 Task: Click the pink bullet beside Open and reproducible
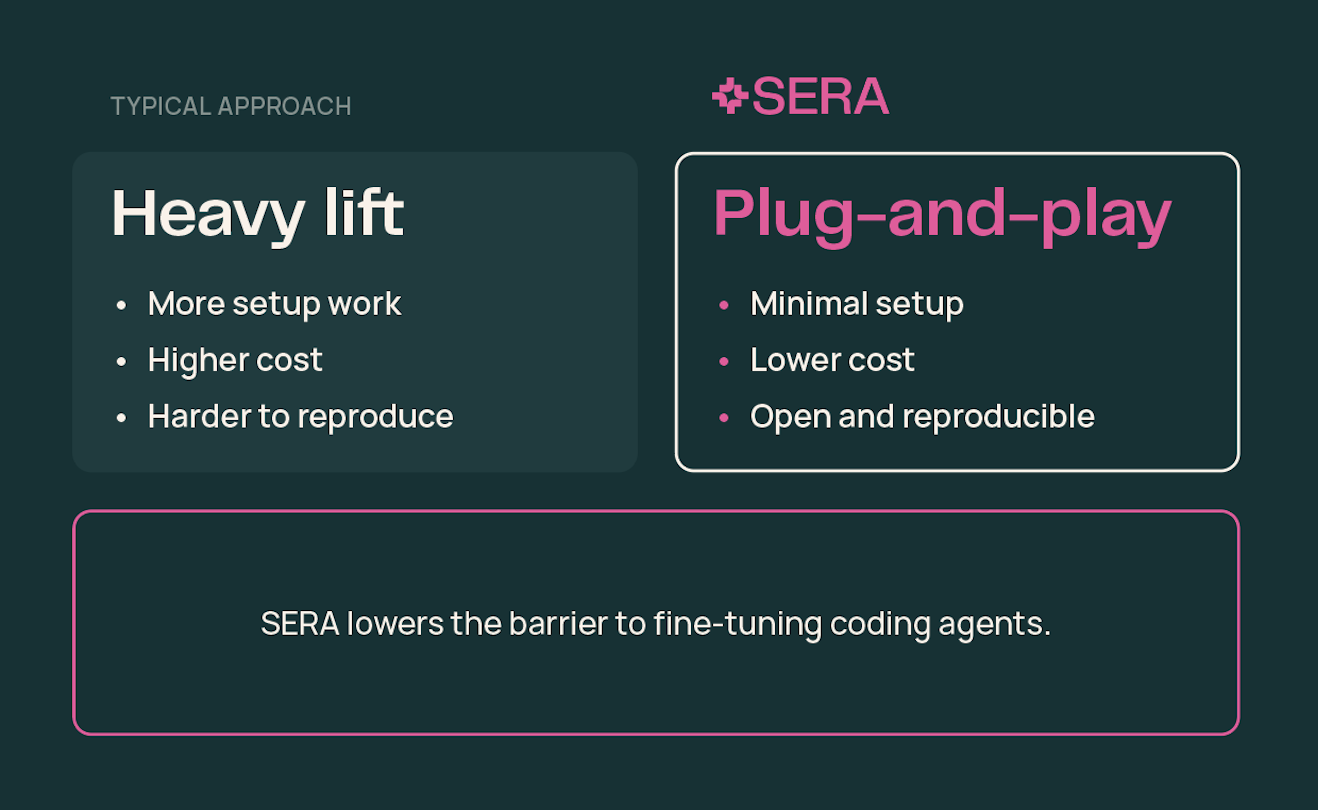click(724, 417)
